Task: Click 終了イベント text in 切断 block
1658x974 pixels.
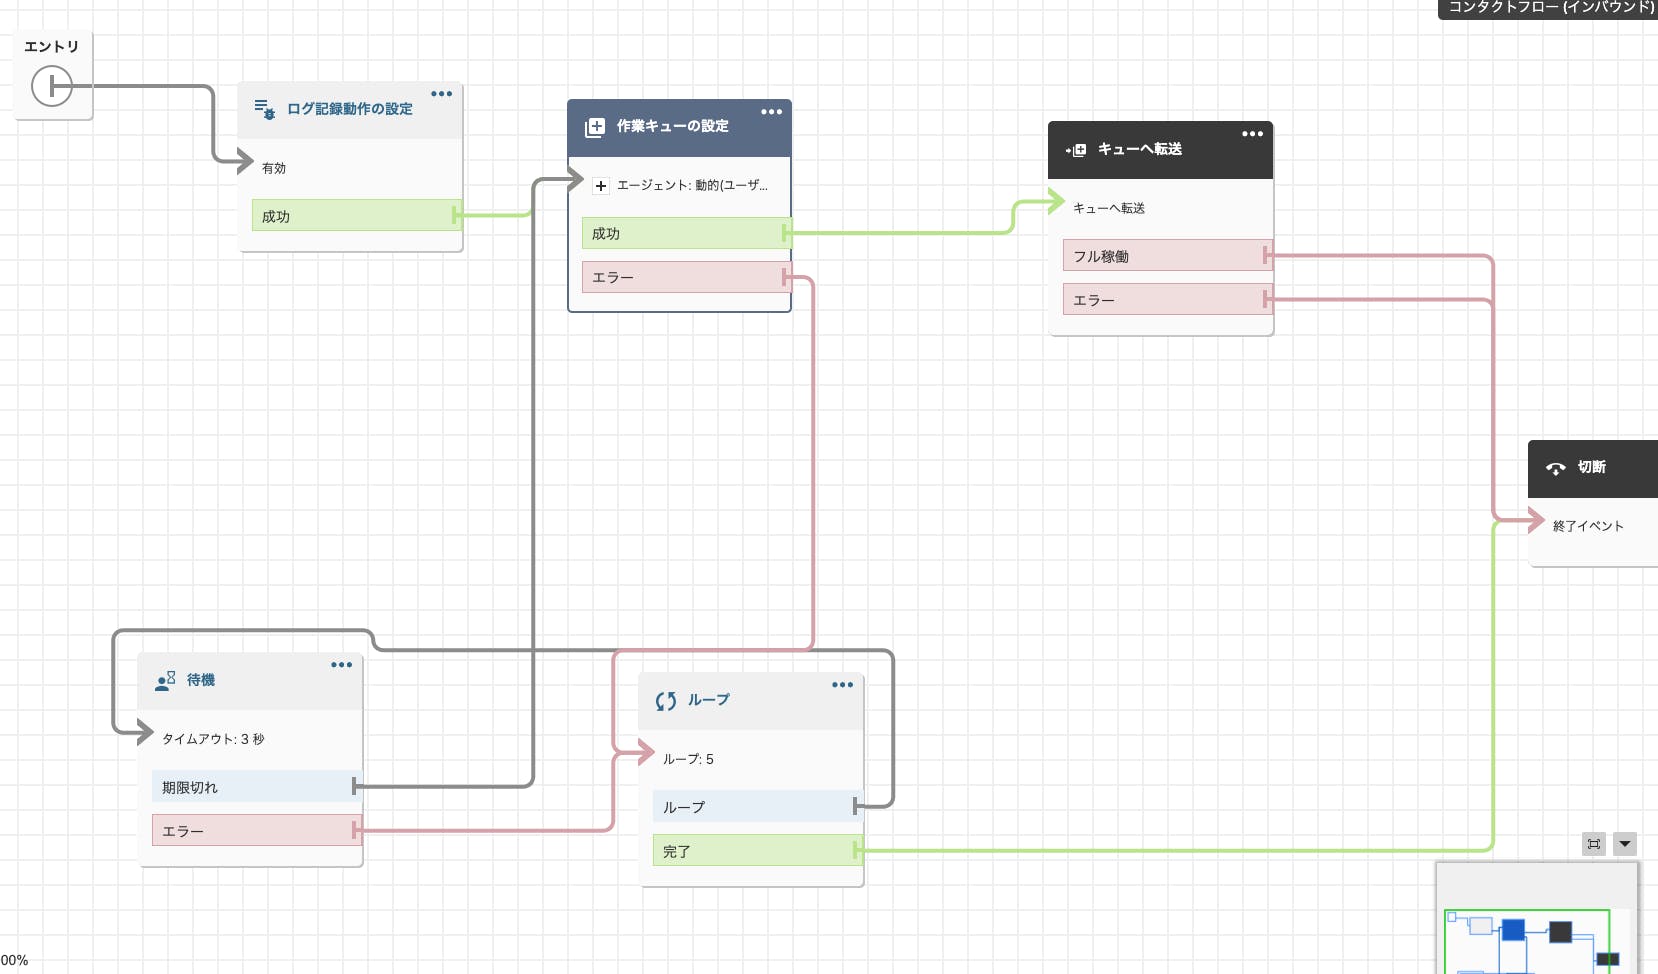Action: coord(1588,526)
